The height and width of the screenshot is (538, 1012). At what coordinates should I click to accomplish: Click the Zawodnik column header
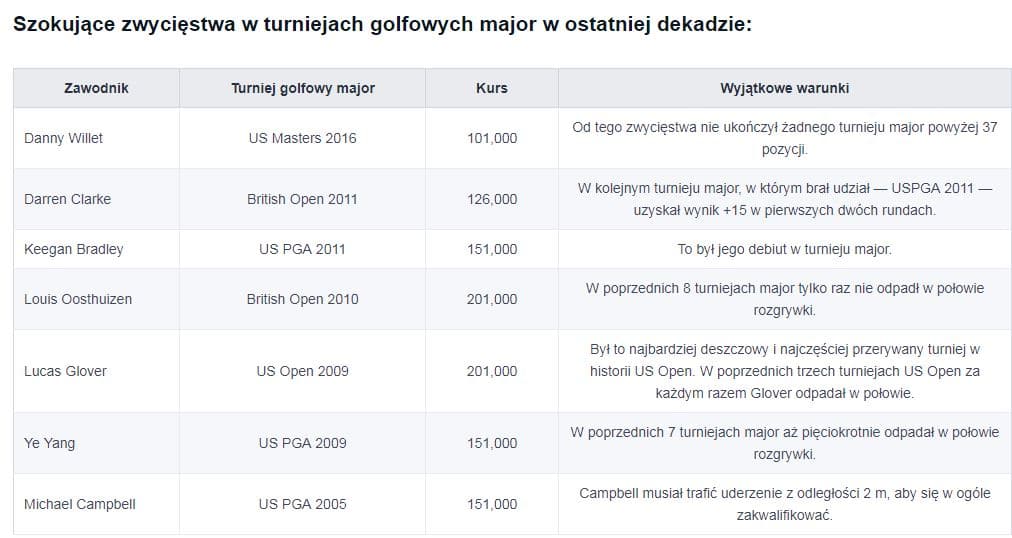click(x=96, y=88)
